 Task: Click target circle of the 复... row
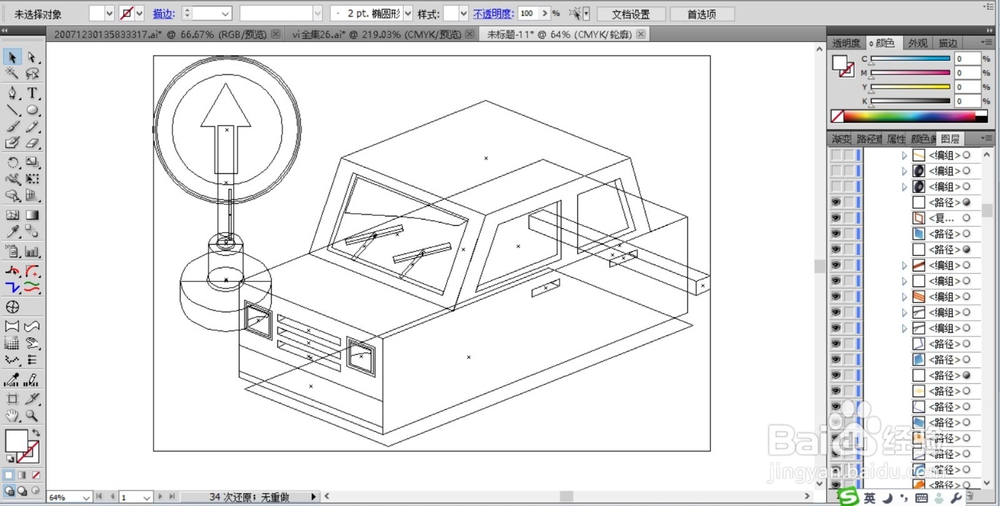point(966,218)
